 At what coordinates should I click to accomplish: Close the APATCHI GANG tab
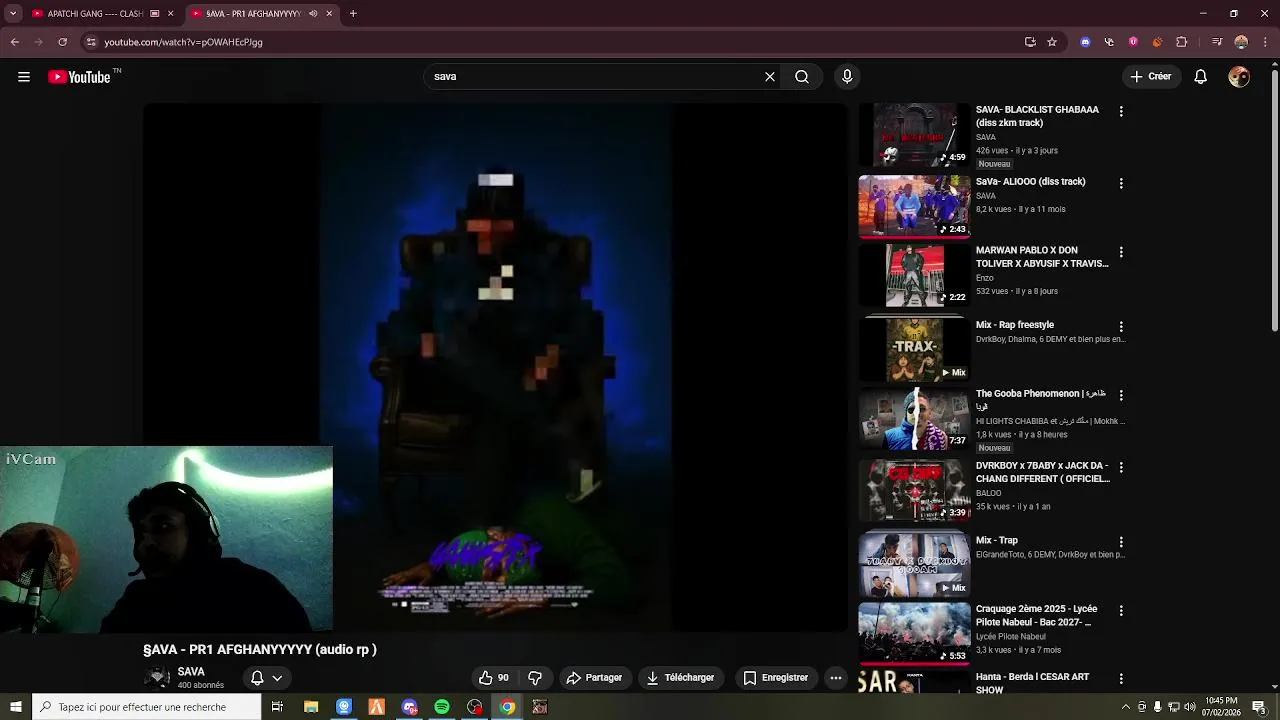coord(171,14)
